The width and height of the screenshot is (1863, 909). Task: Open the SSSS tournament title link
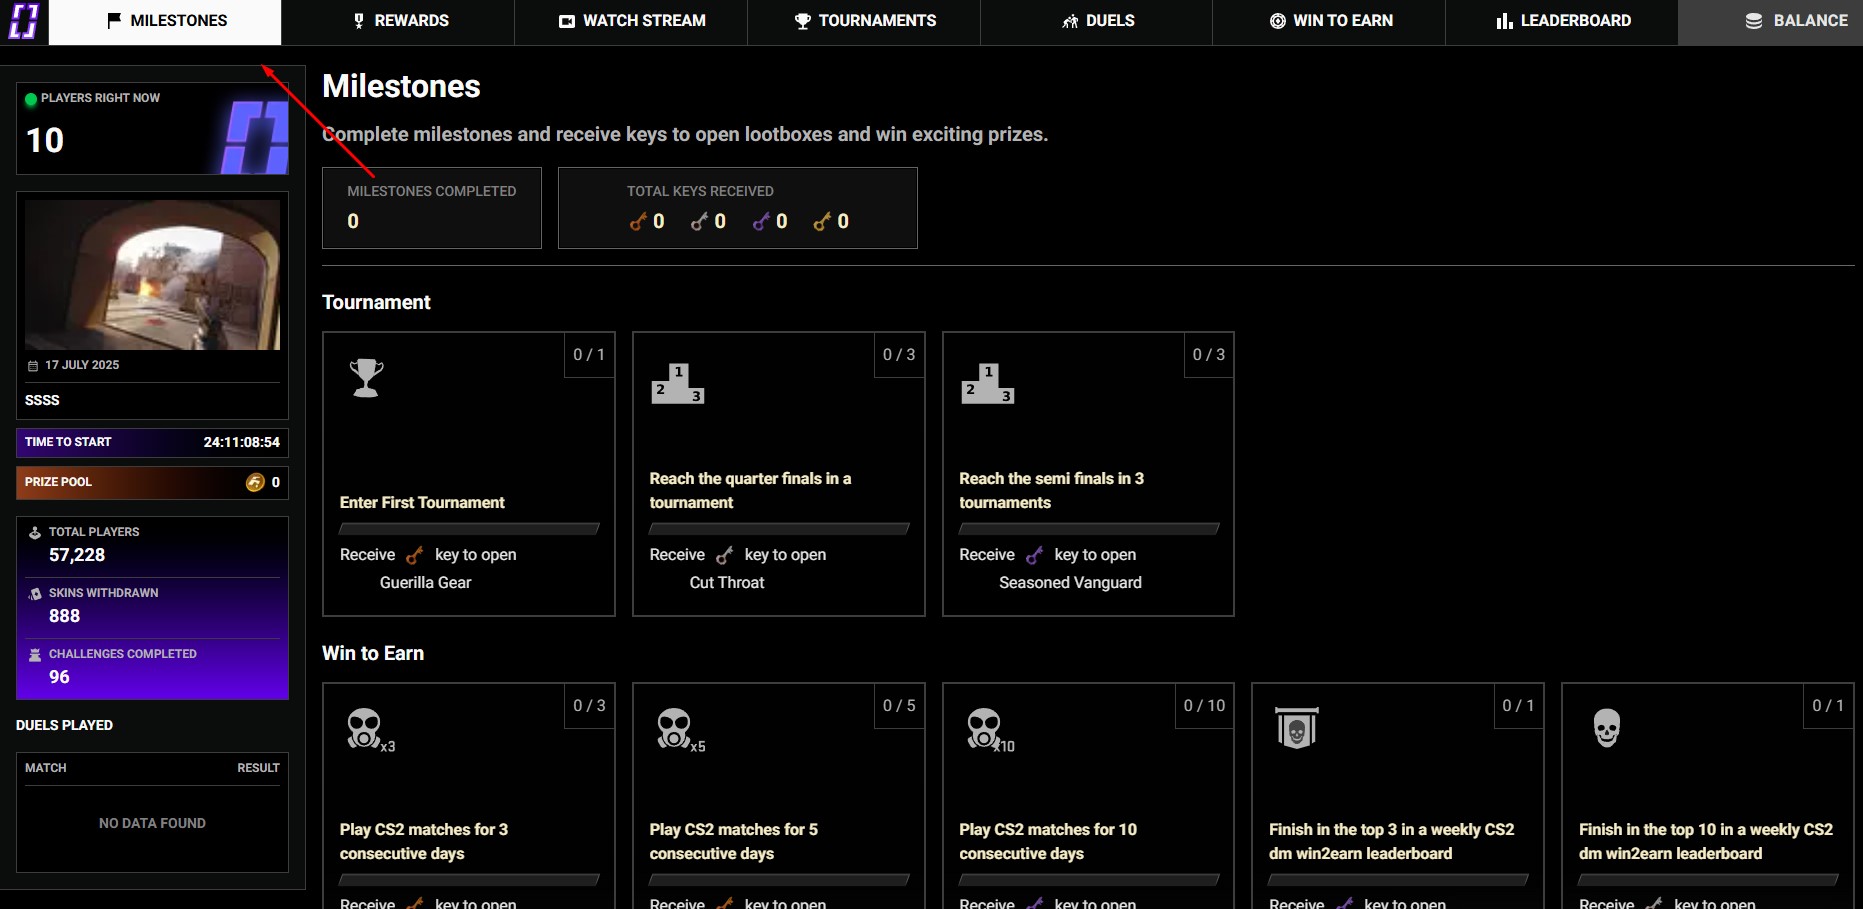[x=42, y=400]
